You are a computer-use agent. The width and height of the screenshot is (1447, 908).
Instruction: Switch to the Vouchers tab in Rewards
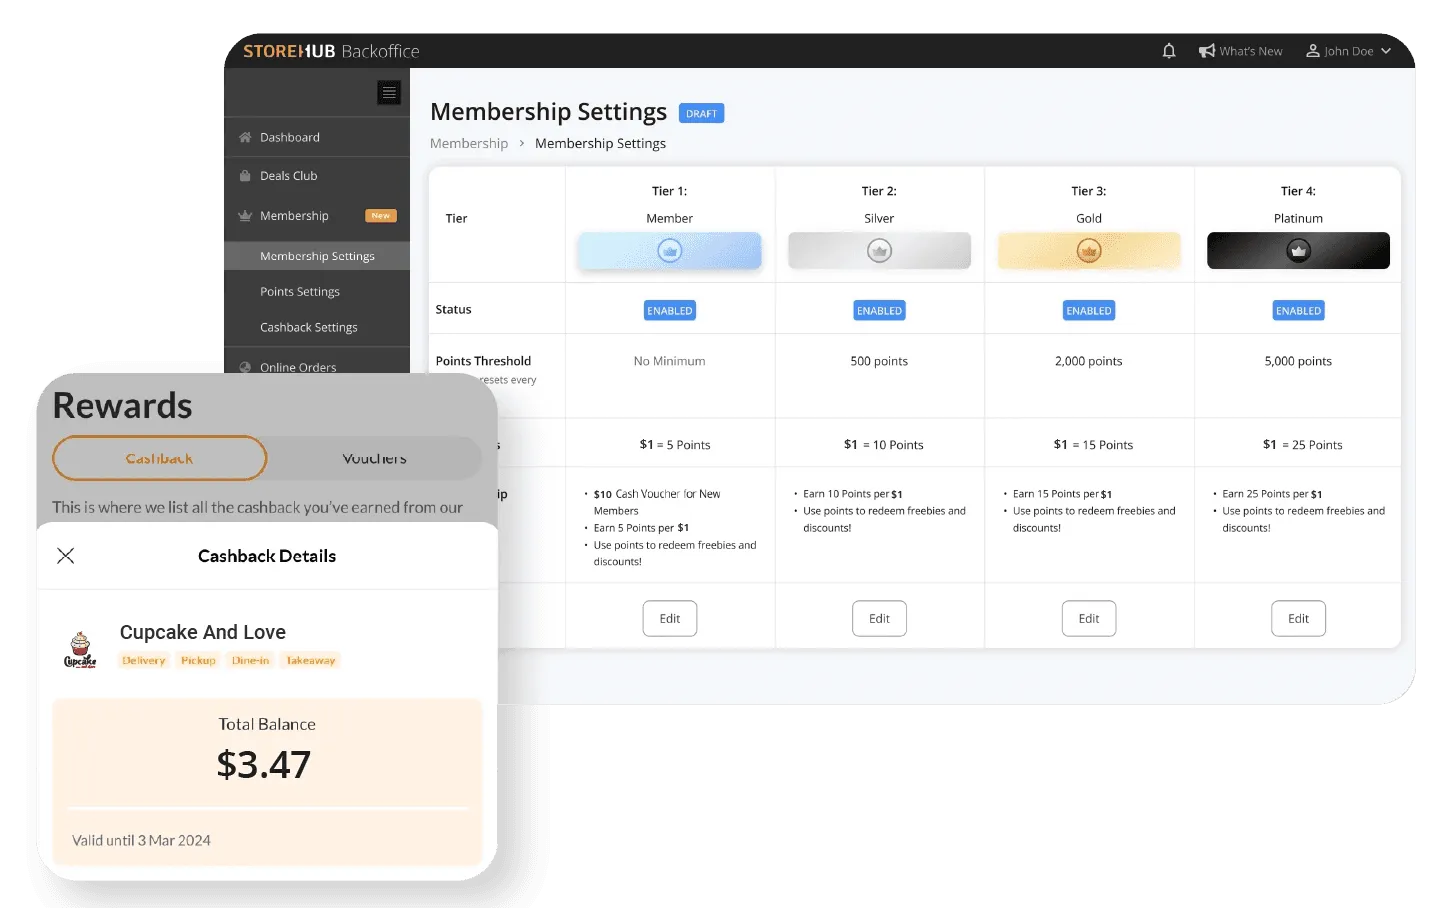point(375,458)
